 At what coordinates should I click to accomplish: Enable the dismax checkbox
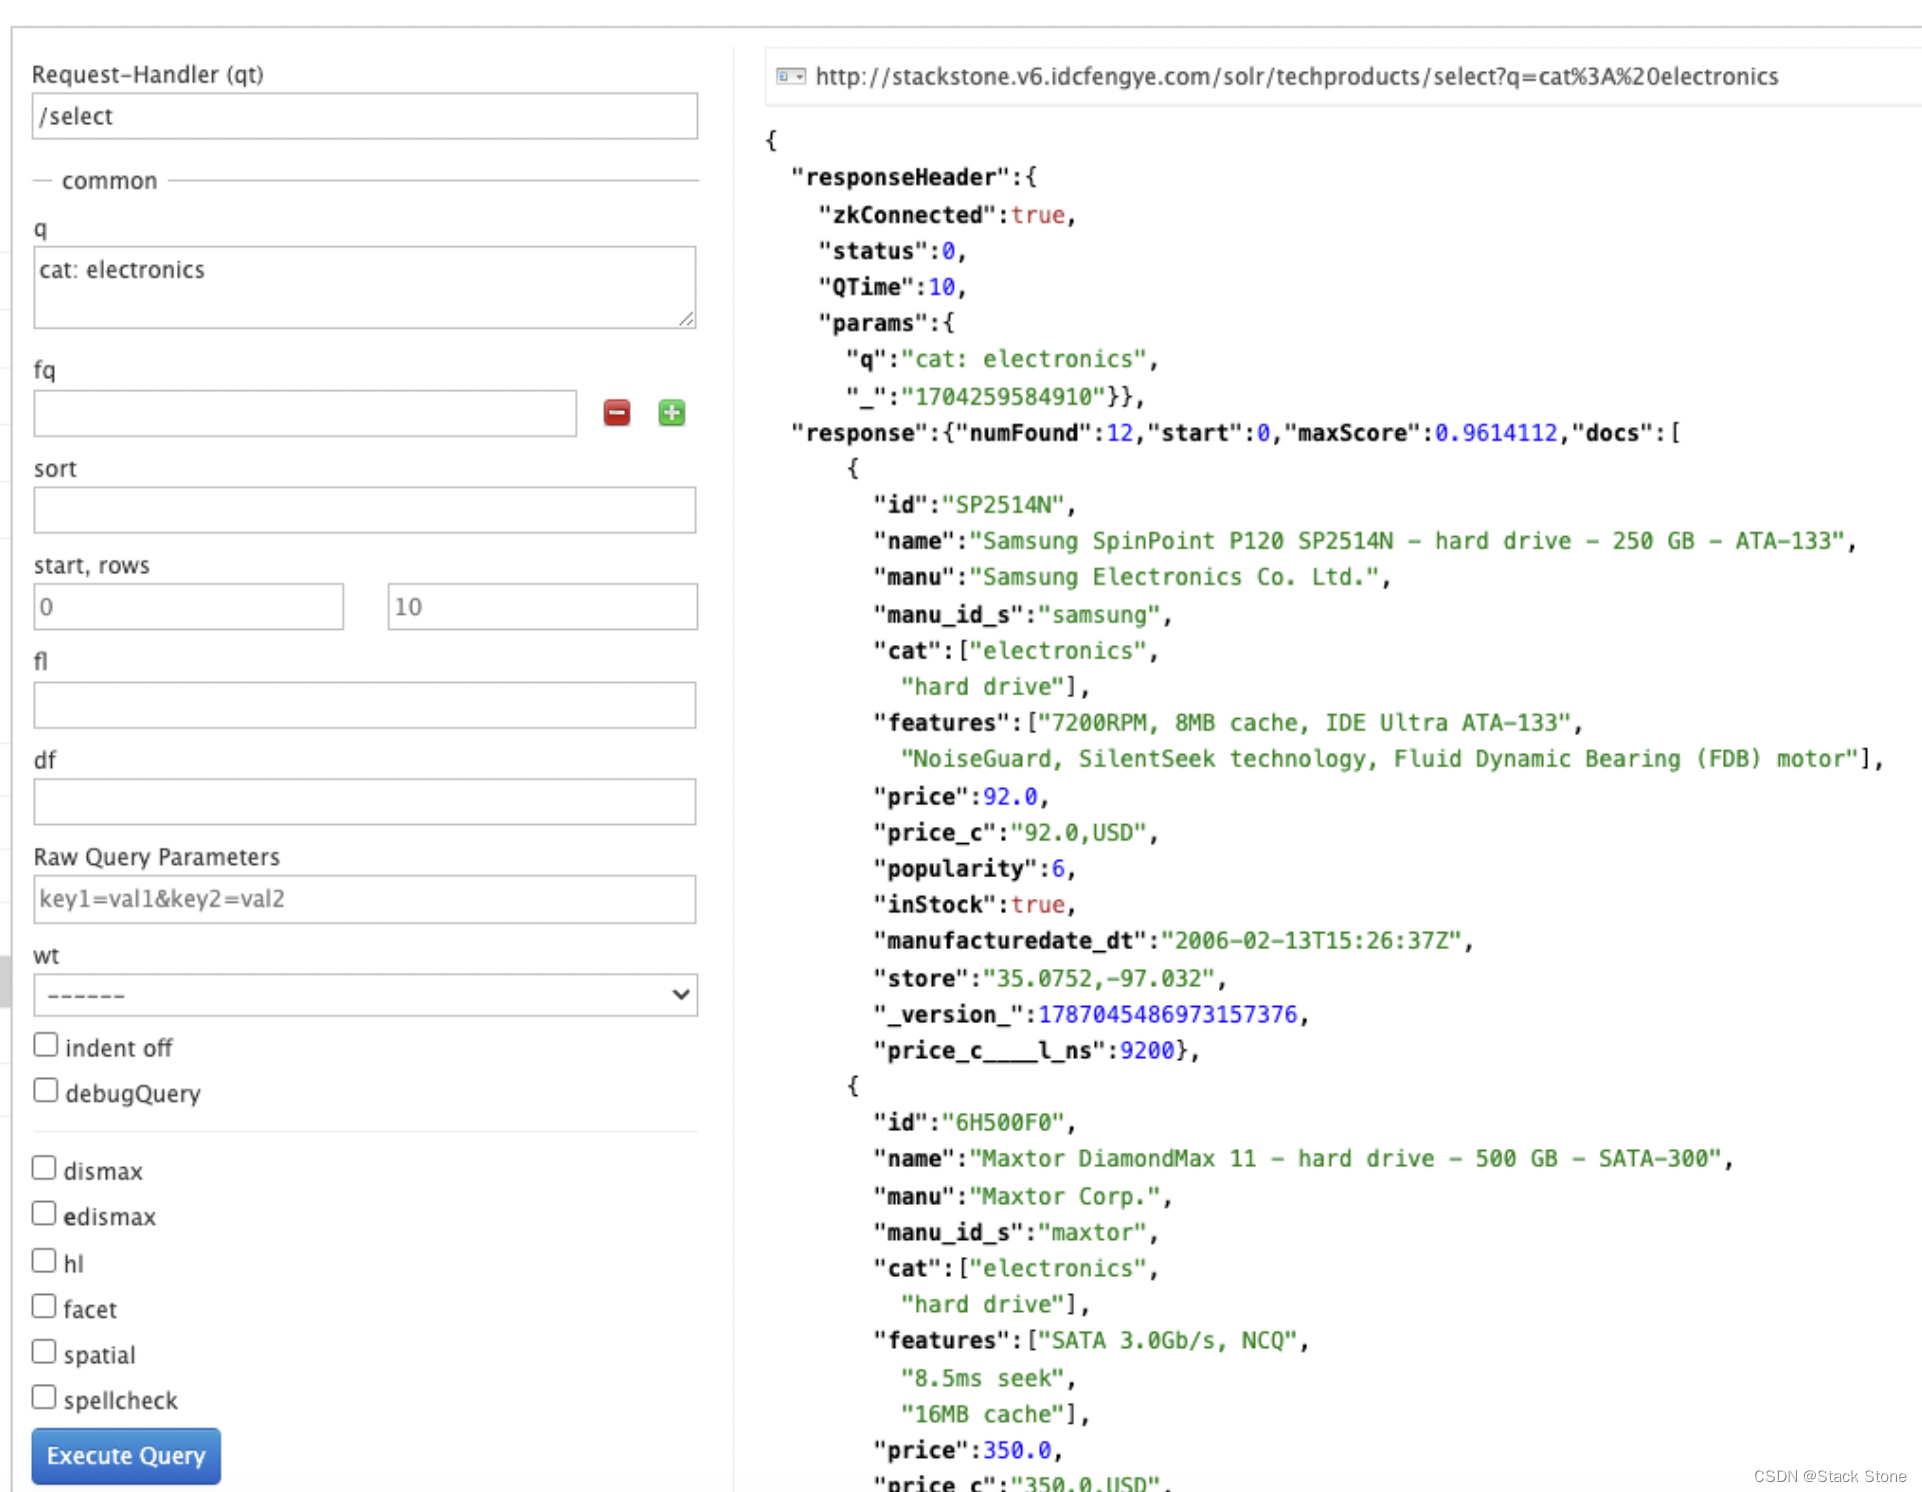point(44,1168)
